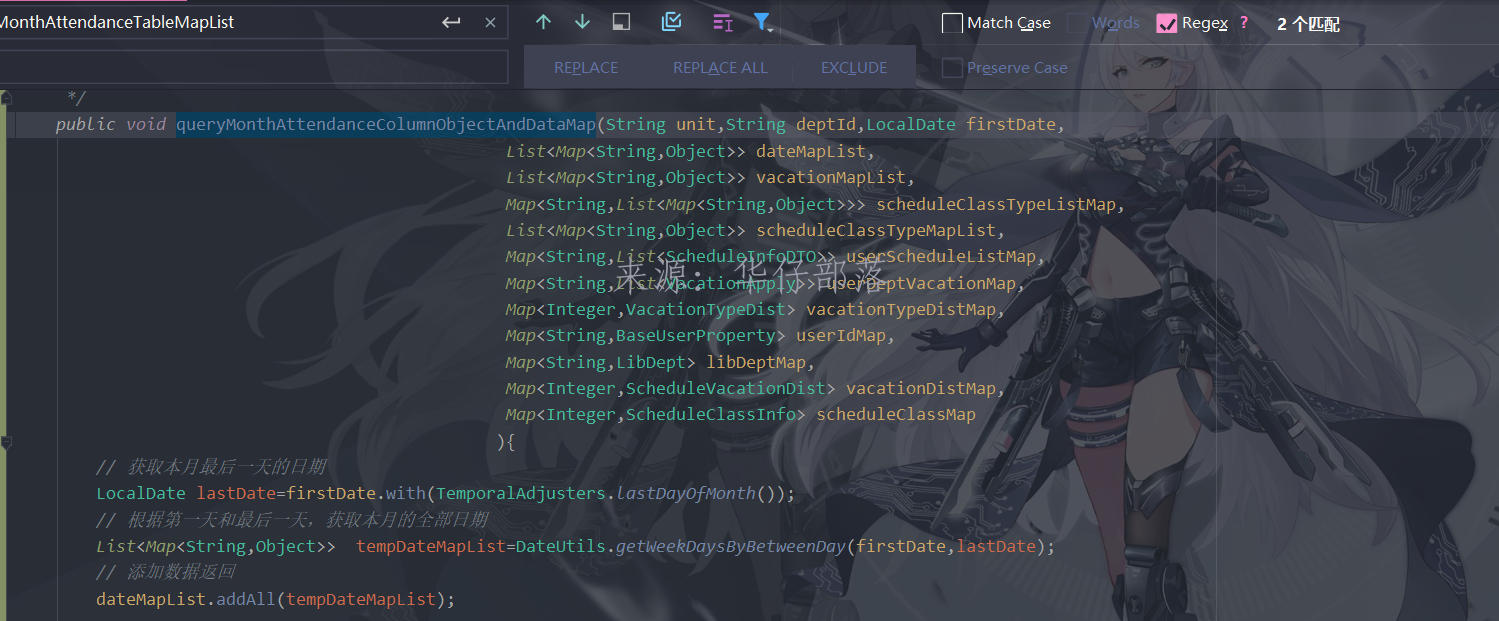
Task: Toggle the Preserve Case checkbox
Action: (x=952, y=68)
